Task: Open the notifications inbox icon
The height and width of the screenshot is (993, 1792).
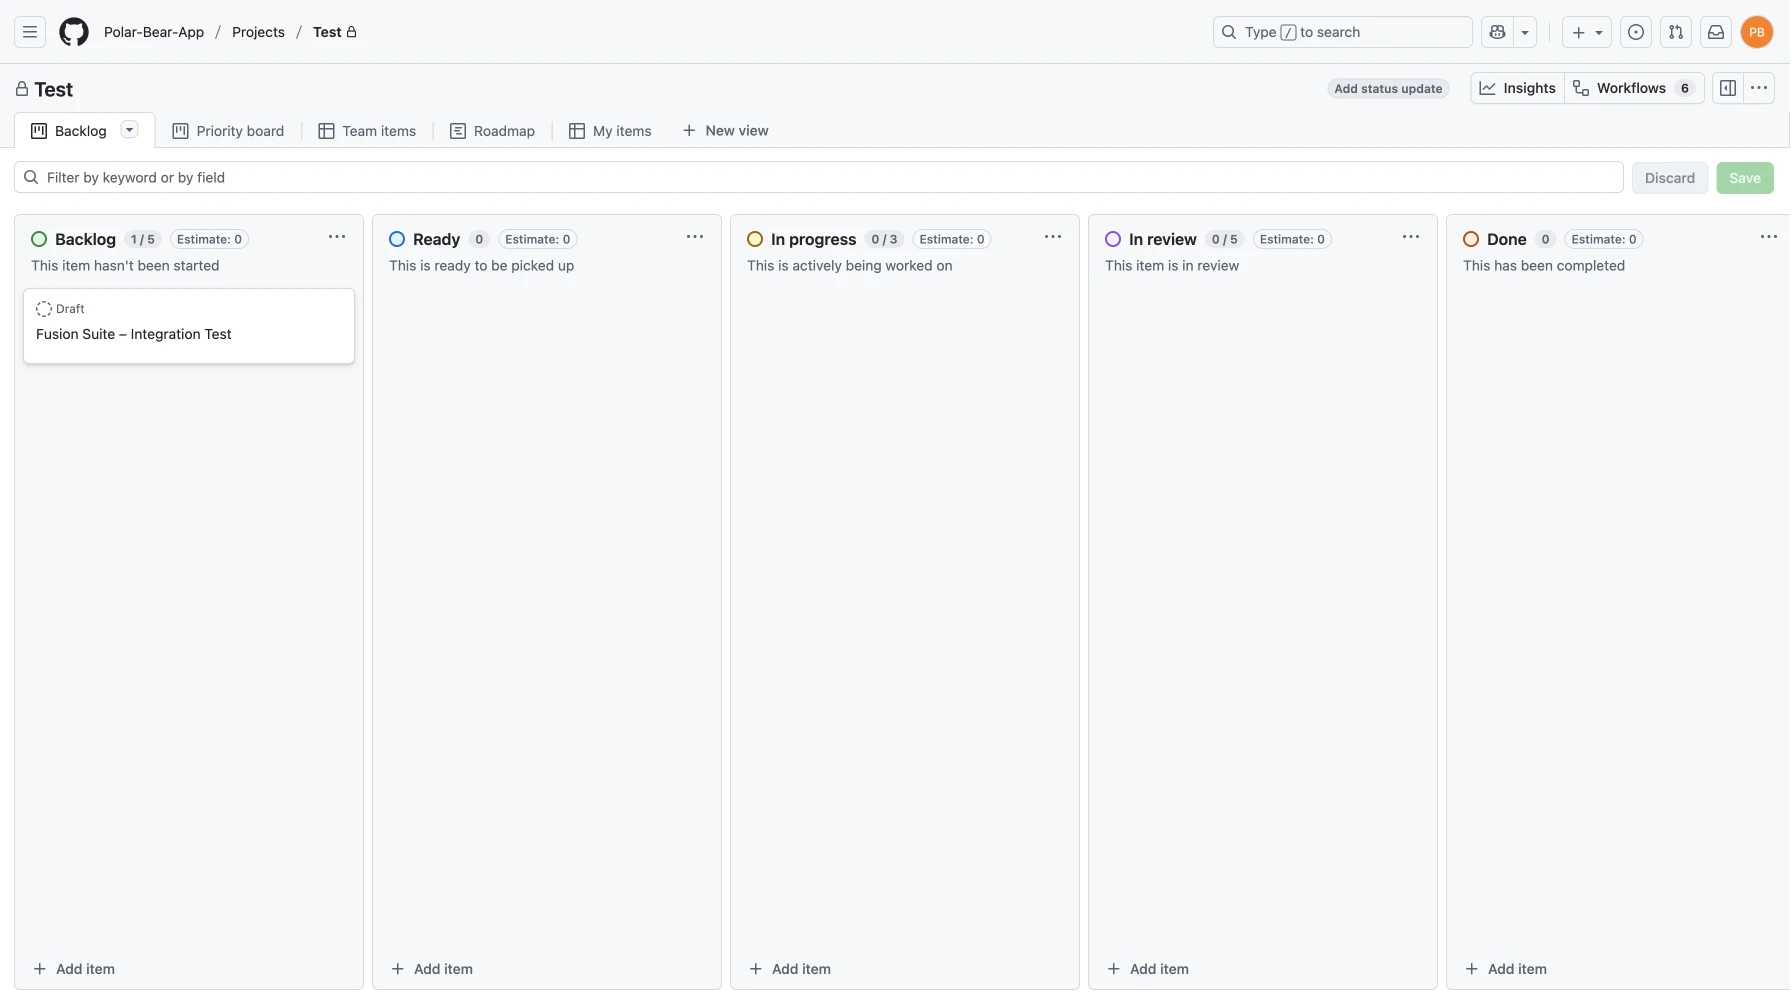Action: [x=1715, y=32]
